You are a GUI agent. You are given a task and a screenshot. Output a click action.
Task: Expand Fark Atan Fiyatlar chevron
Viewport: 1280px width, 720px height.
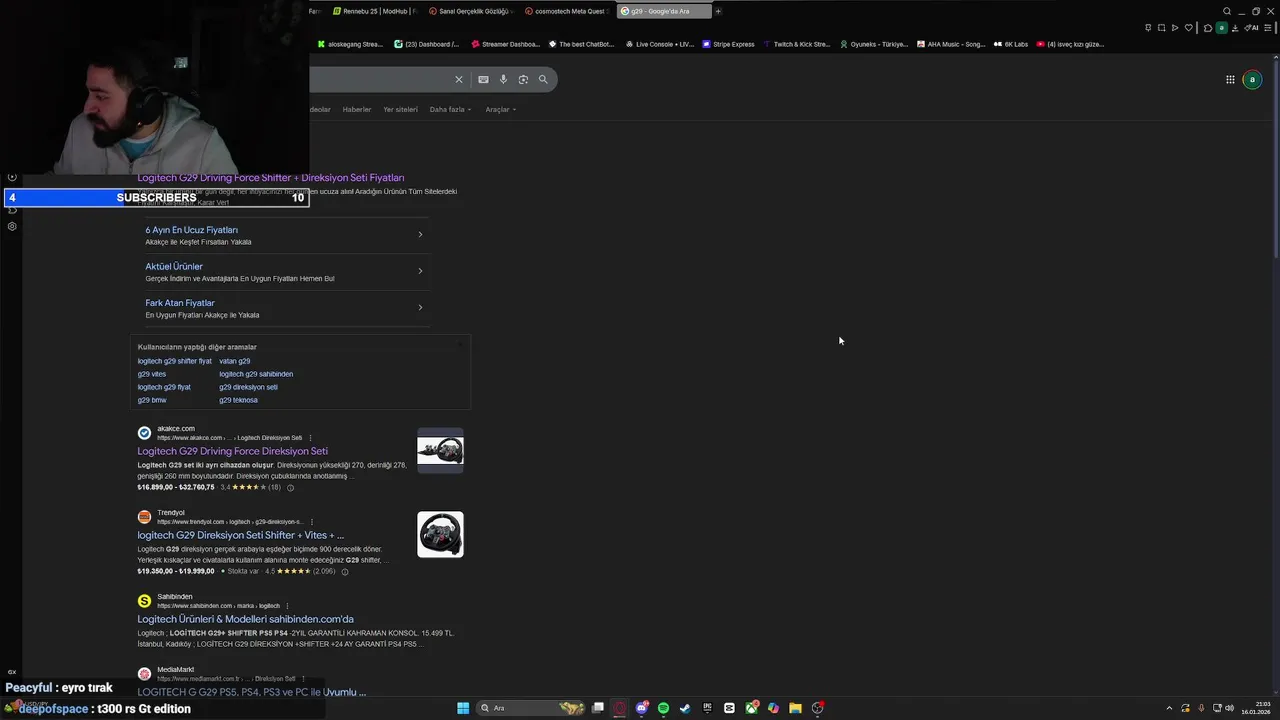[x=420, y=307]
